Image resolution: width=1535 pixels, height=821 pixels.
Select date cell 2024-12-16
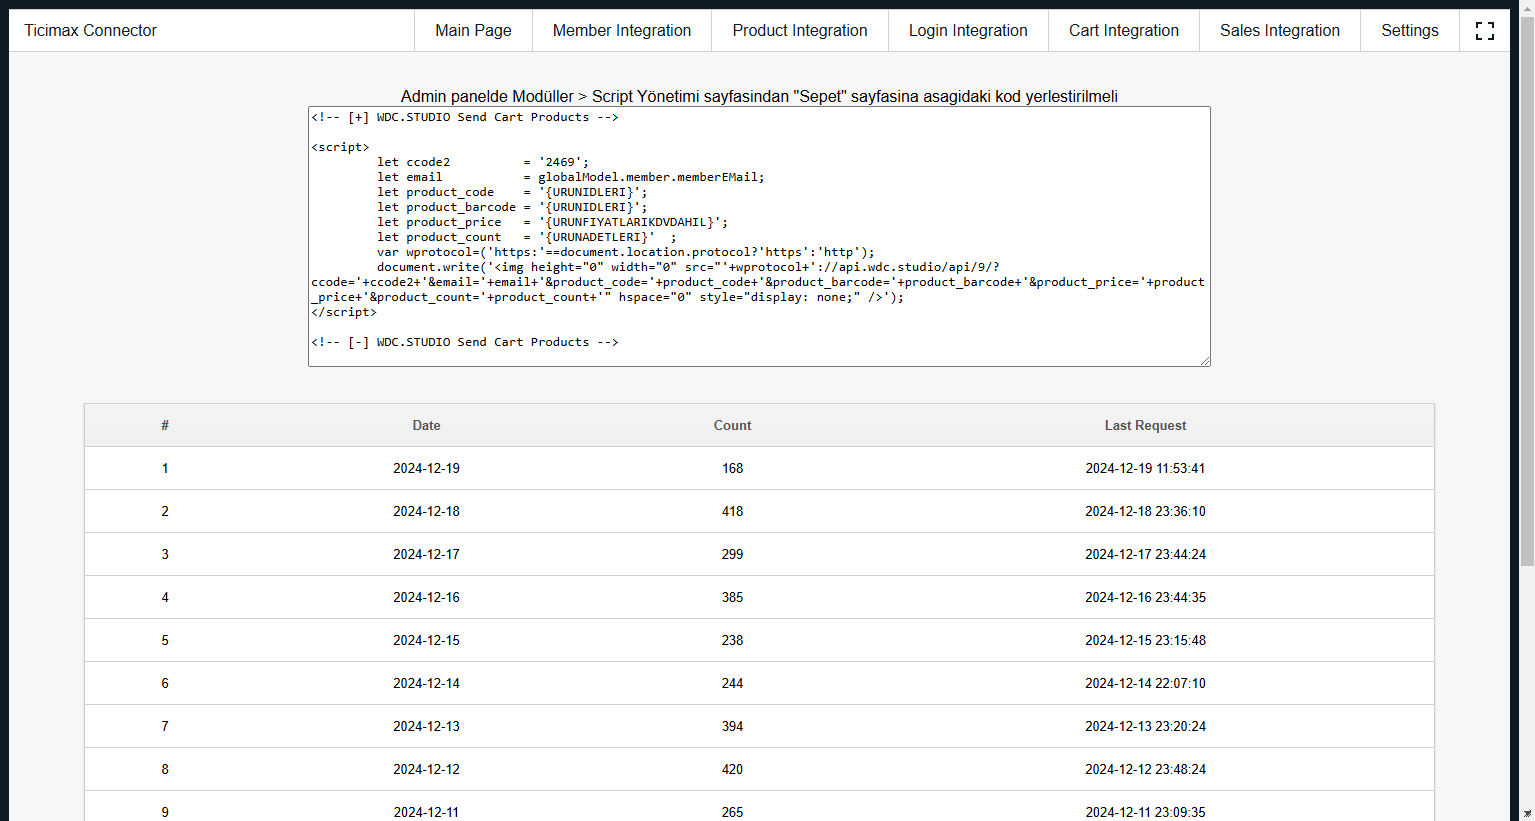pos(427,597)
